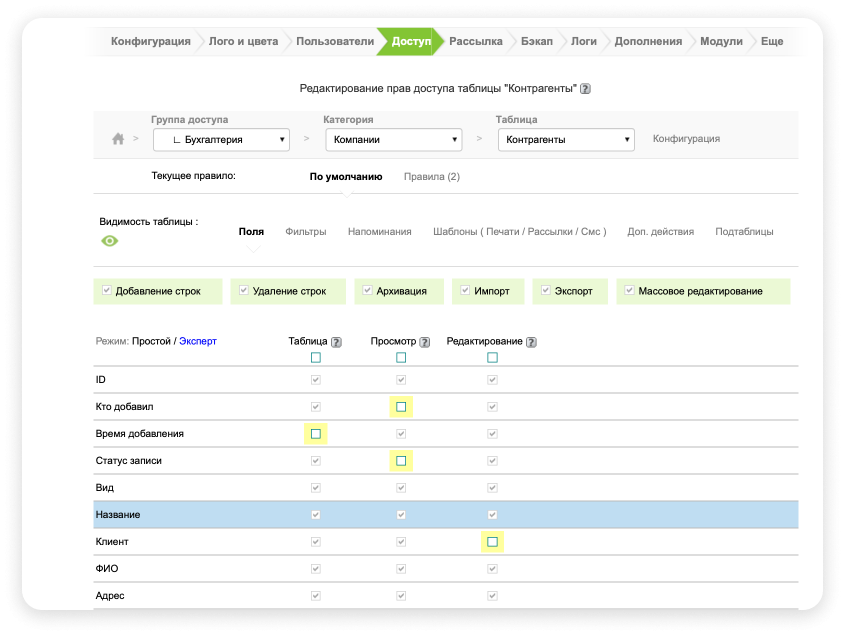Open help icon beside Таблица column
Viewport: 845px width, 636px height.
(x=337, y=342)
